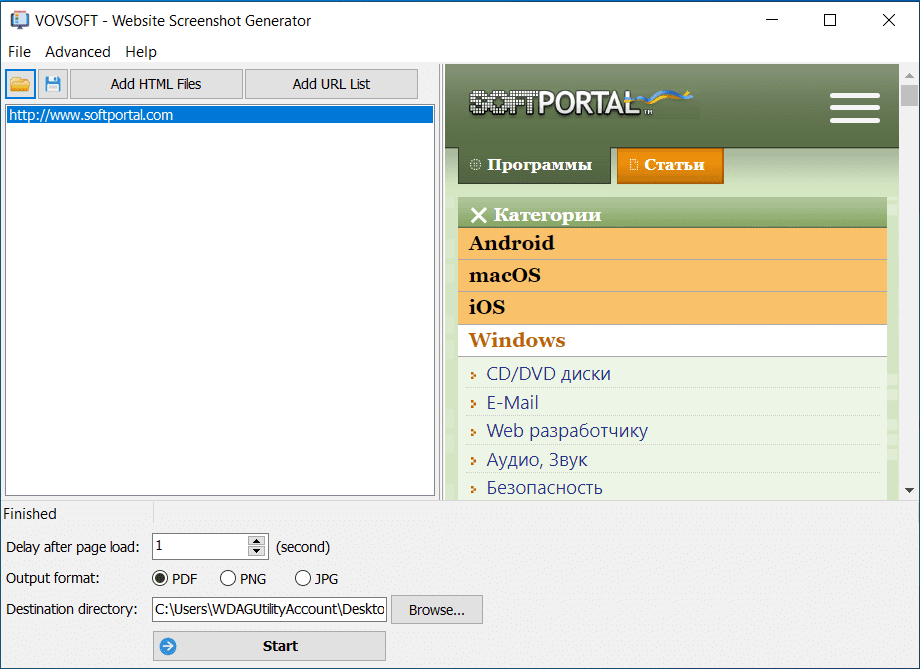Decrease the delay after page load
The width and height of the screenshot is (920, 669).
pyautogui.click(x=256, y=552)
